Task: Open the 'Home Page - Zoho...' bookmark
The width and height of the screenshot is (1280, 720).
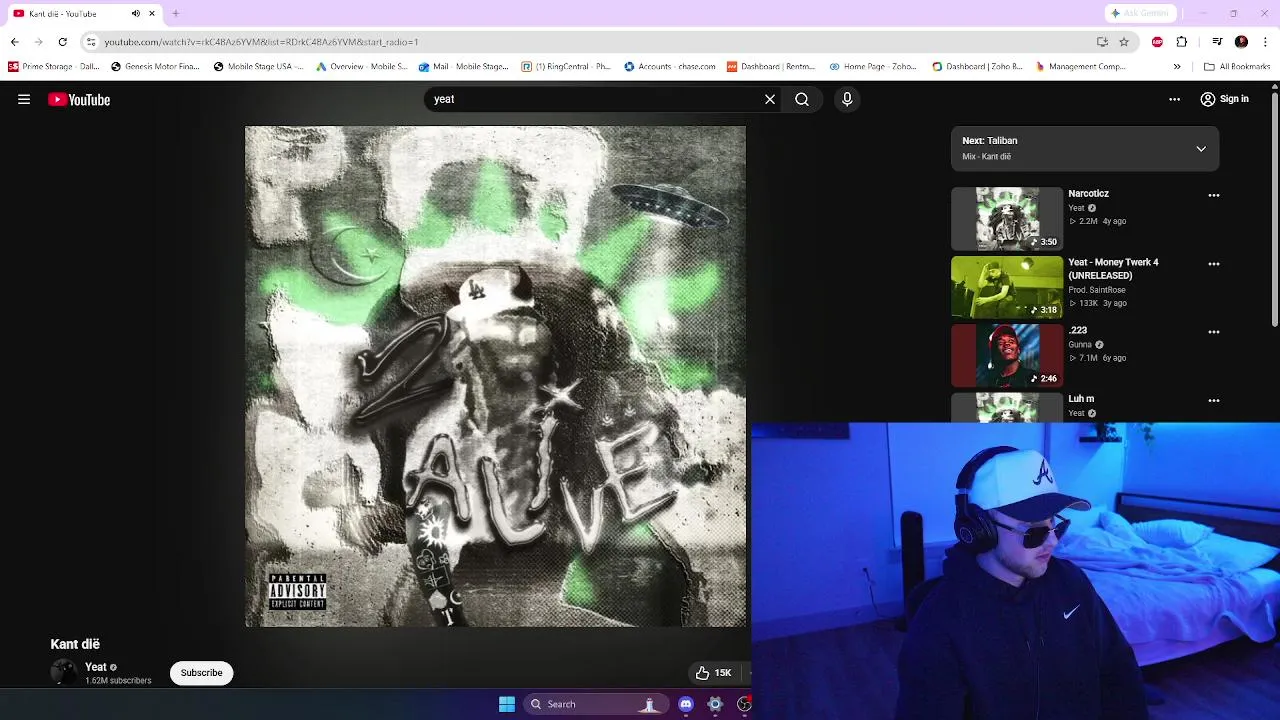Action: click(873, 67)
